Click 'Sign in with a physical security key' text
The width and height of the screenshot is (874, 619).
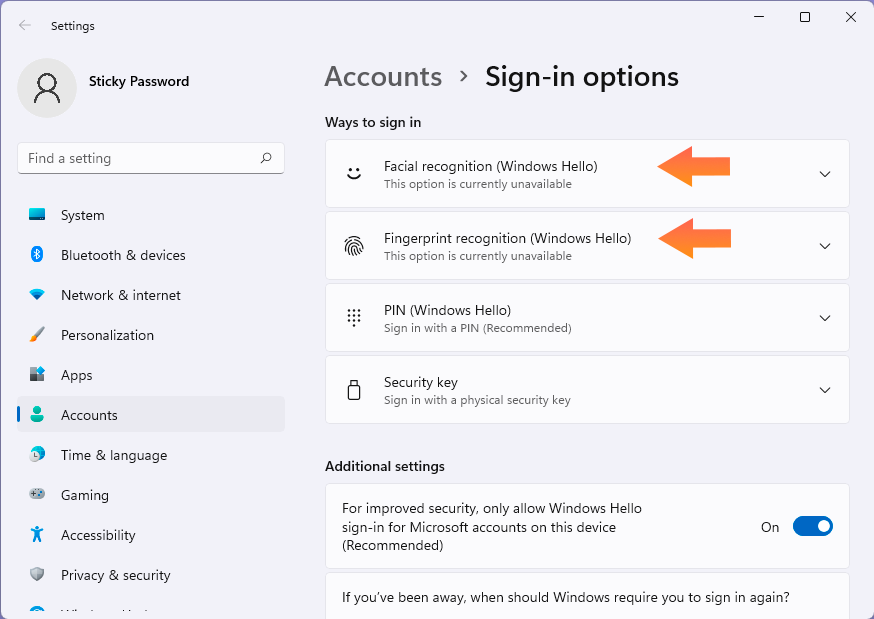[x=477, y=400]
